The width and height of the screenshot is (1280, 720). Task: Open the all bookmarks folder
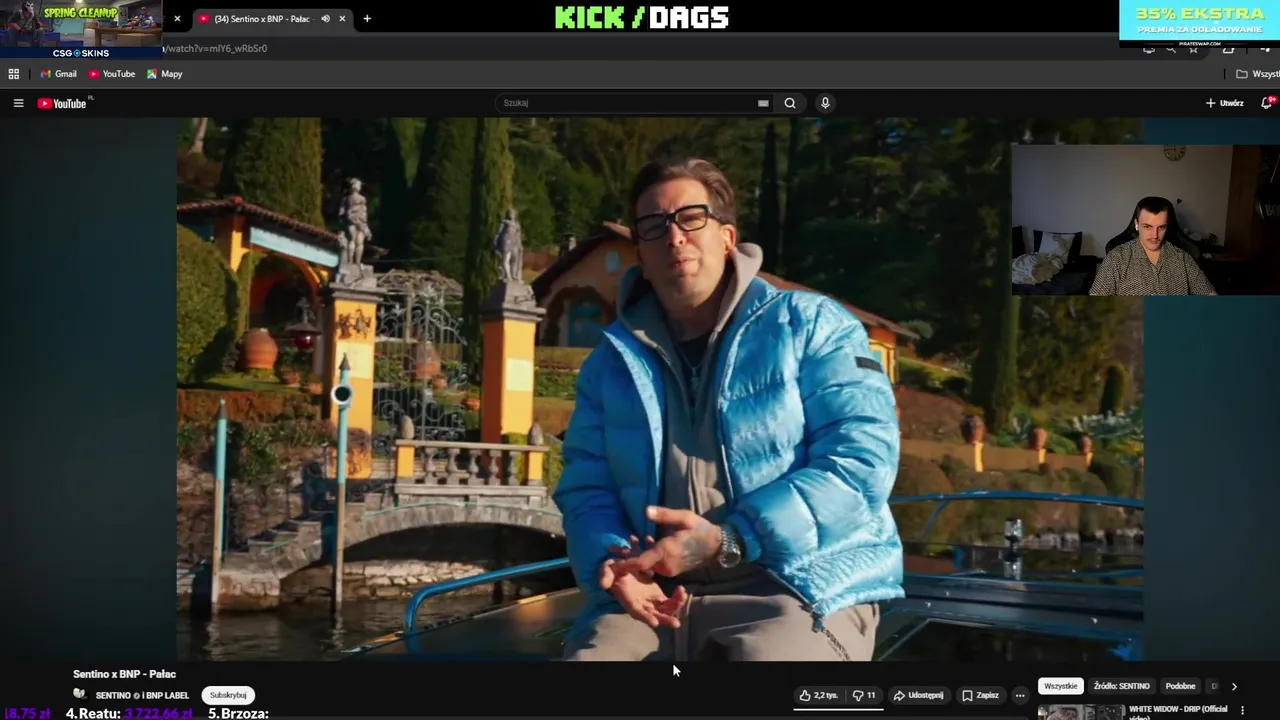pos(1257,74)
